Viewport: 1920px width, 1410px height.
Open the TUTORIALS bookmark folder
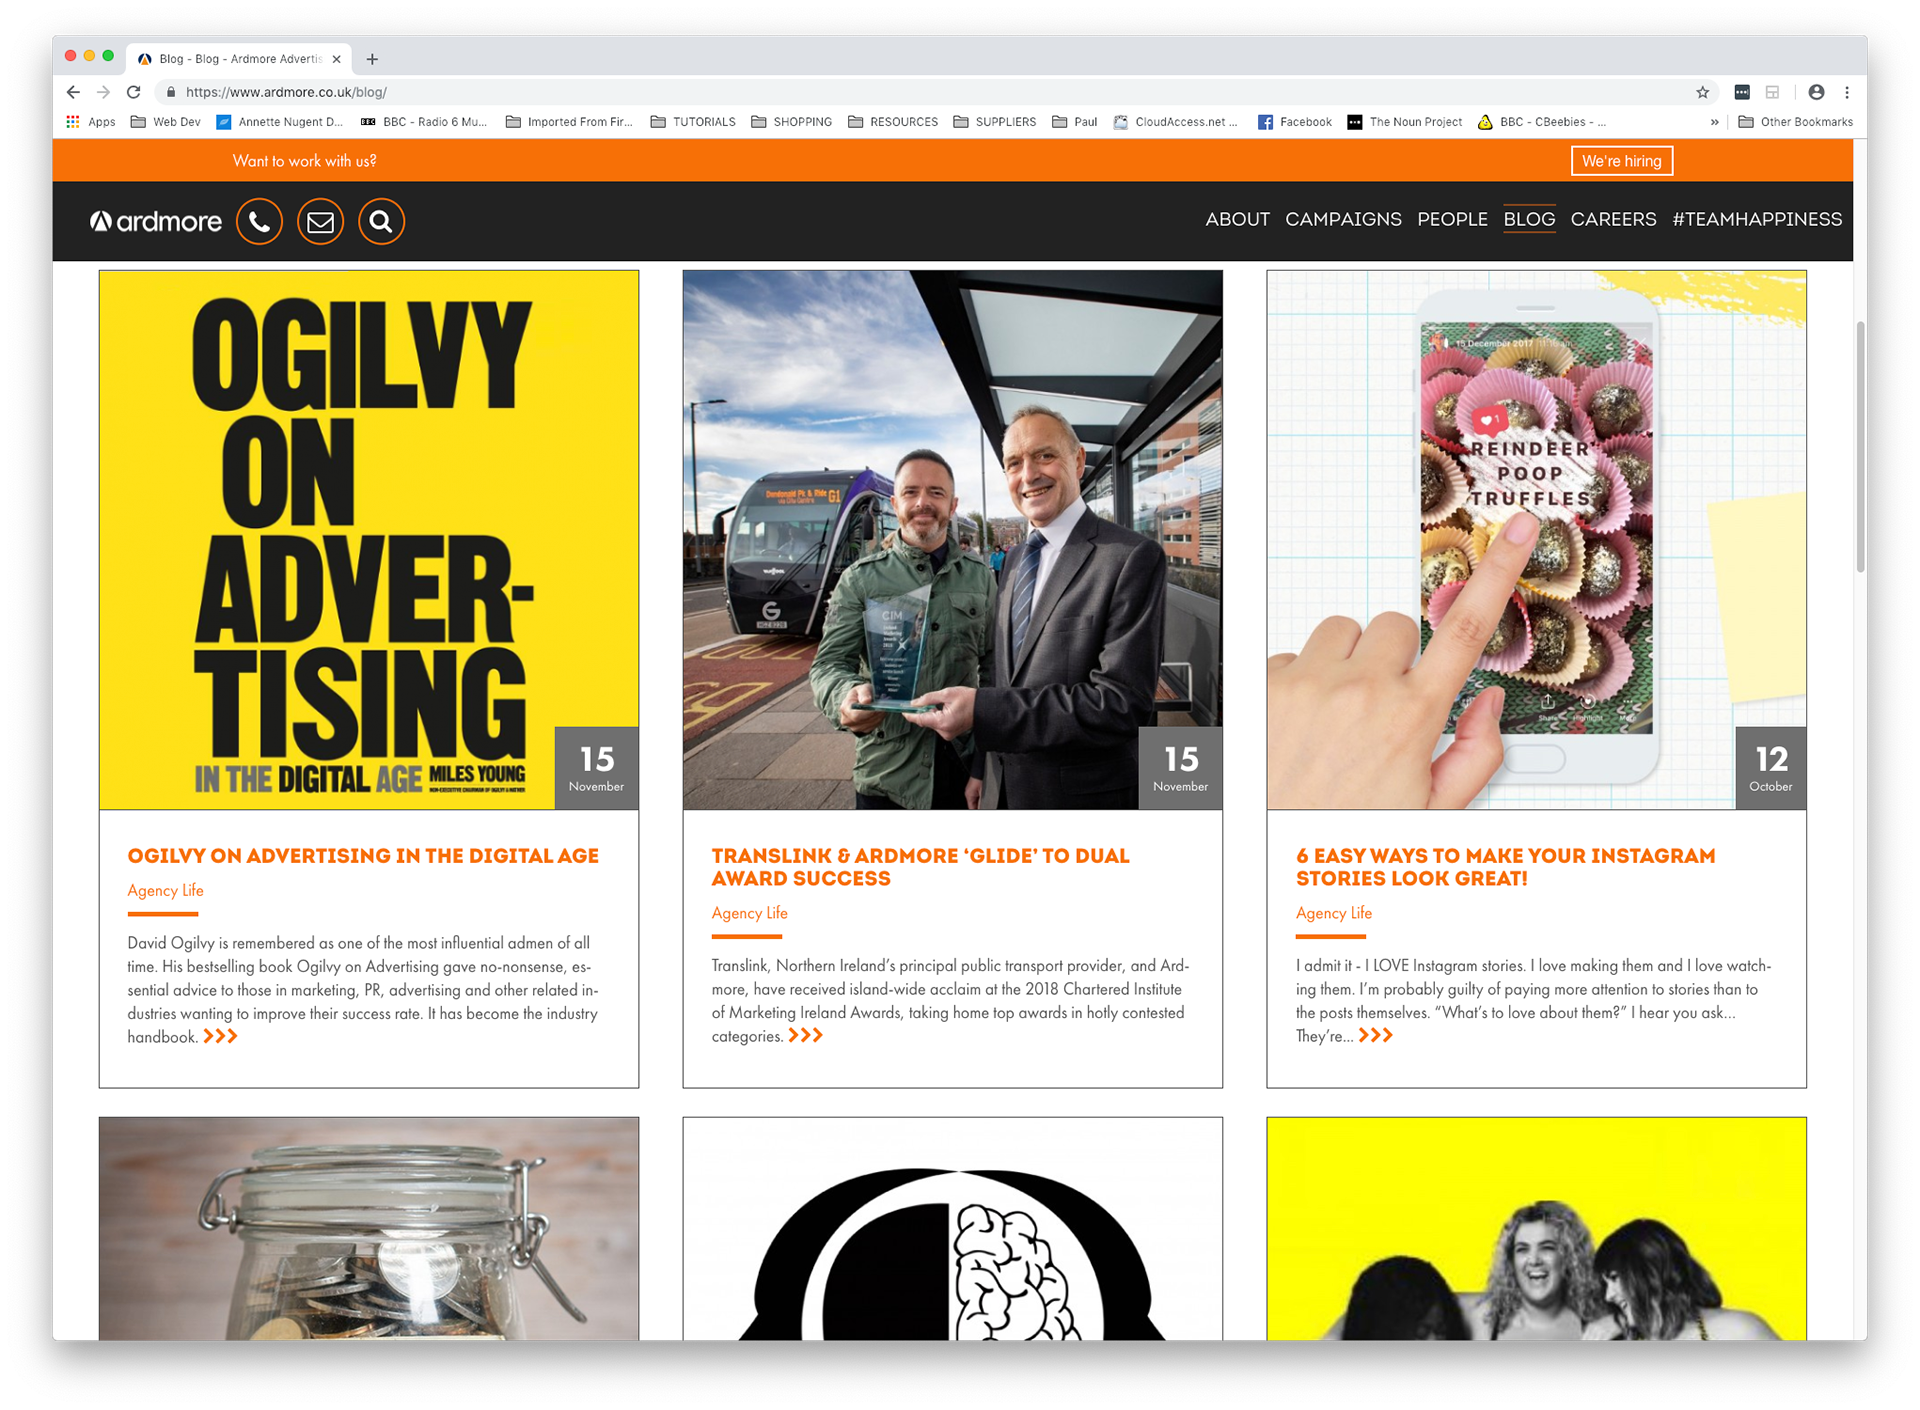click(693, 122)
